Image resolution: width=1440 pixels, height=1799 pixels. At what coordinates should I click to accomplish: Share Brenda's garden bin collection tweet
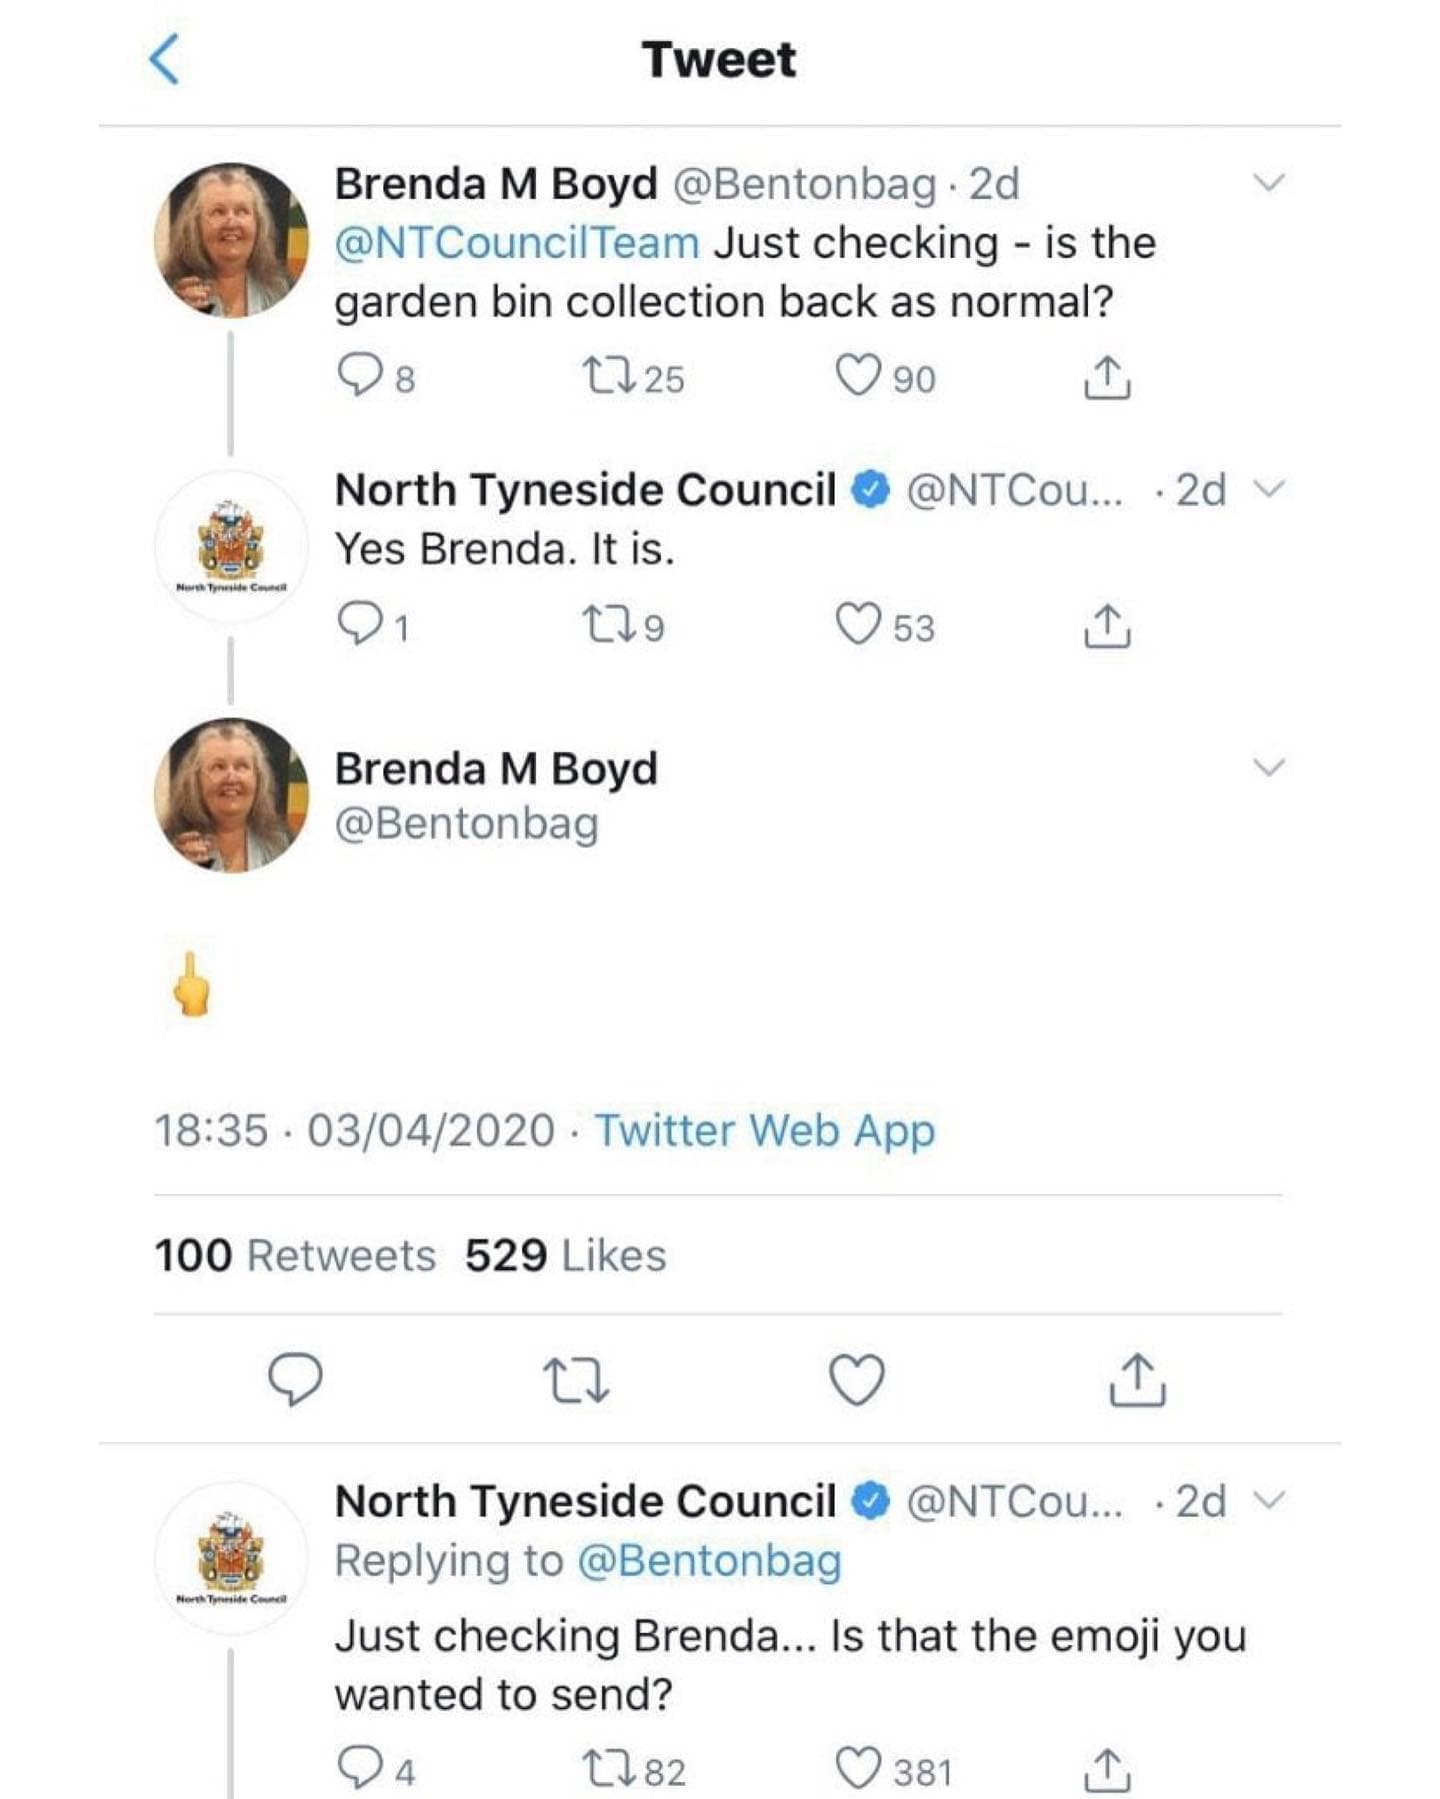click(1107, 377)
